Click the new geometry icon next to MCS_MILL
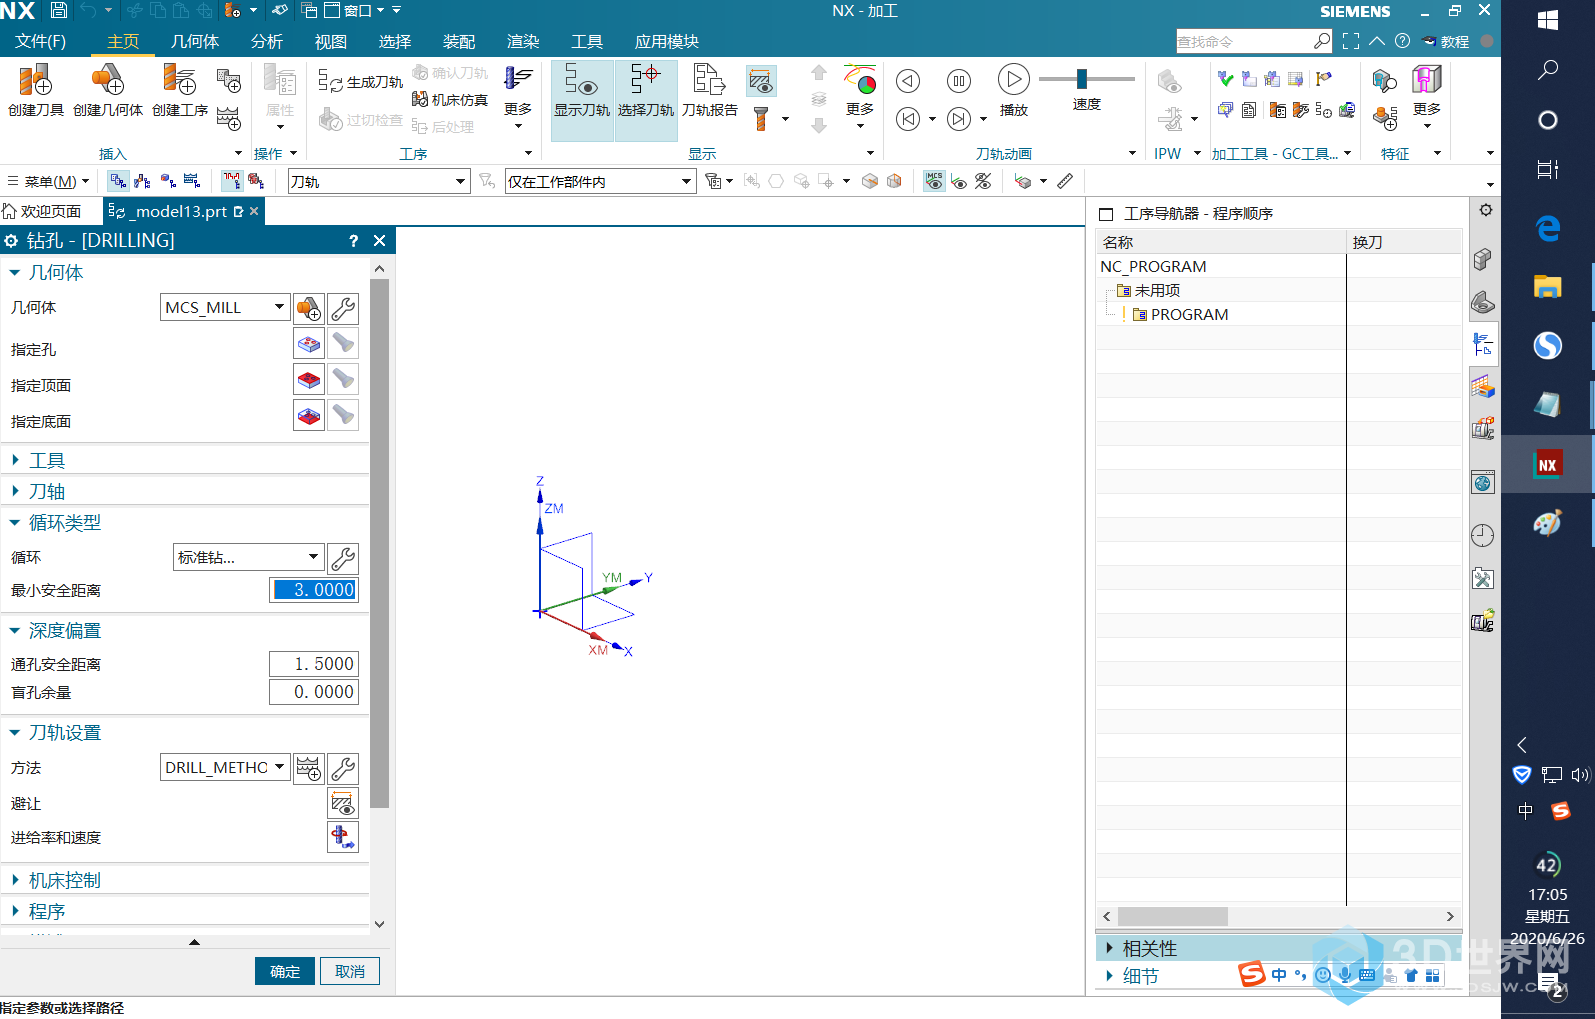The width and height of the screenshot is (1595, 1019). (309, 308)
